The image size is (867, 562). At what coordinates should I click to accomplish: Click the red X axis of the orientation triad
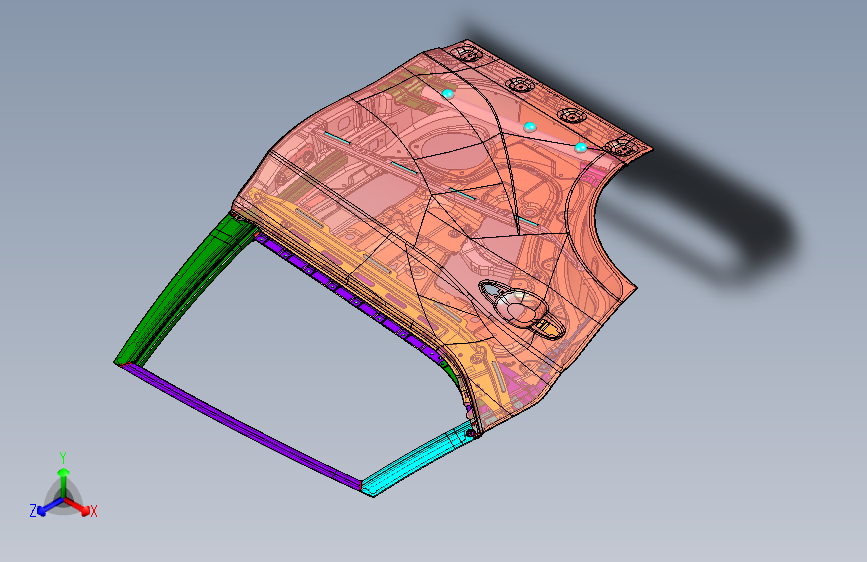click(x=79, y=506)
